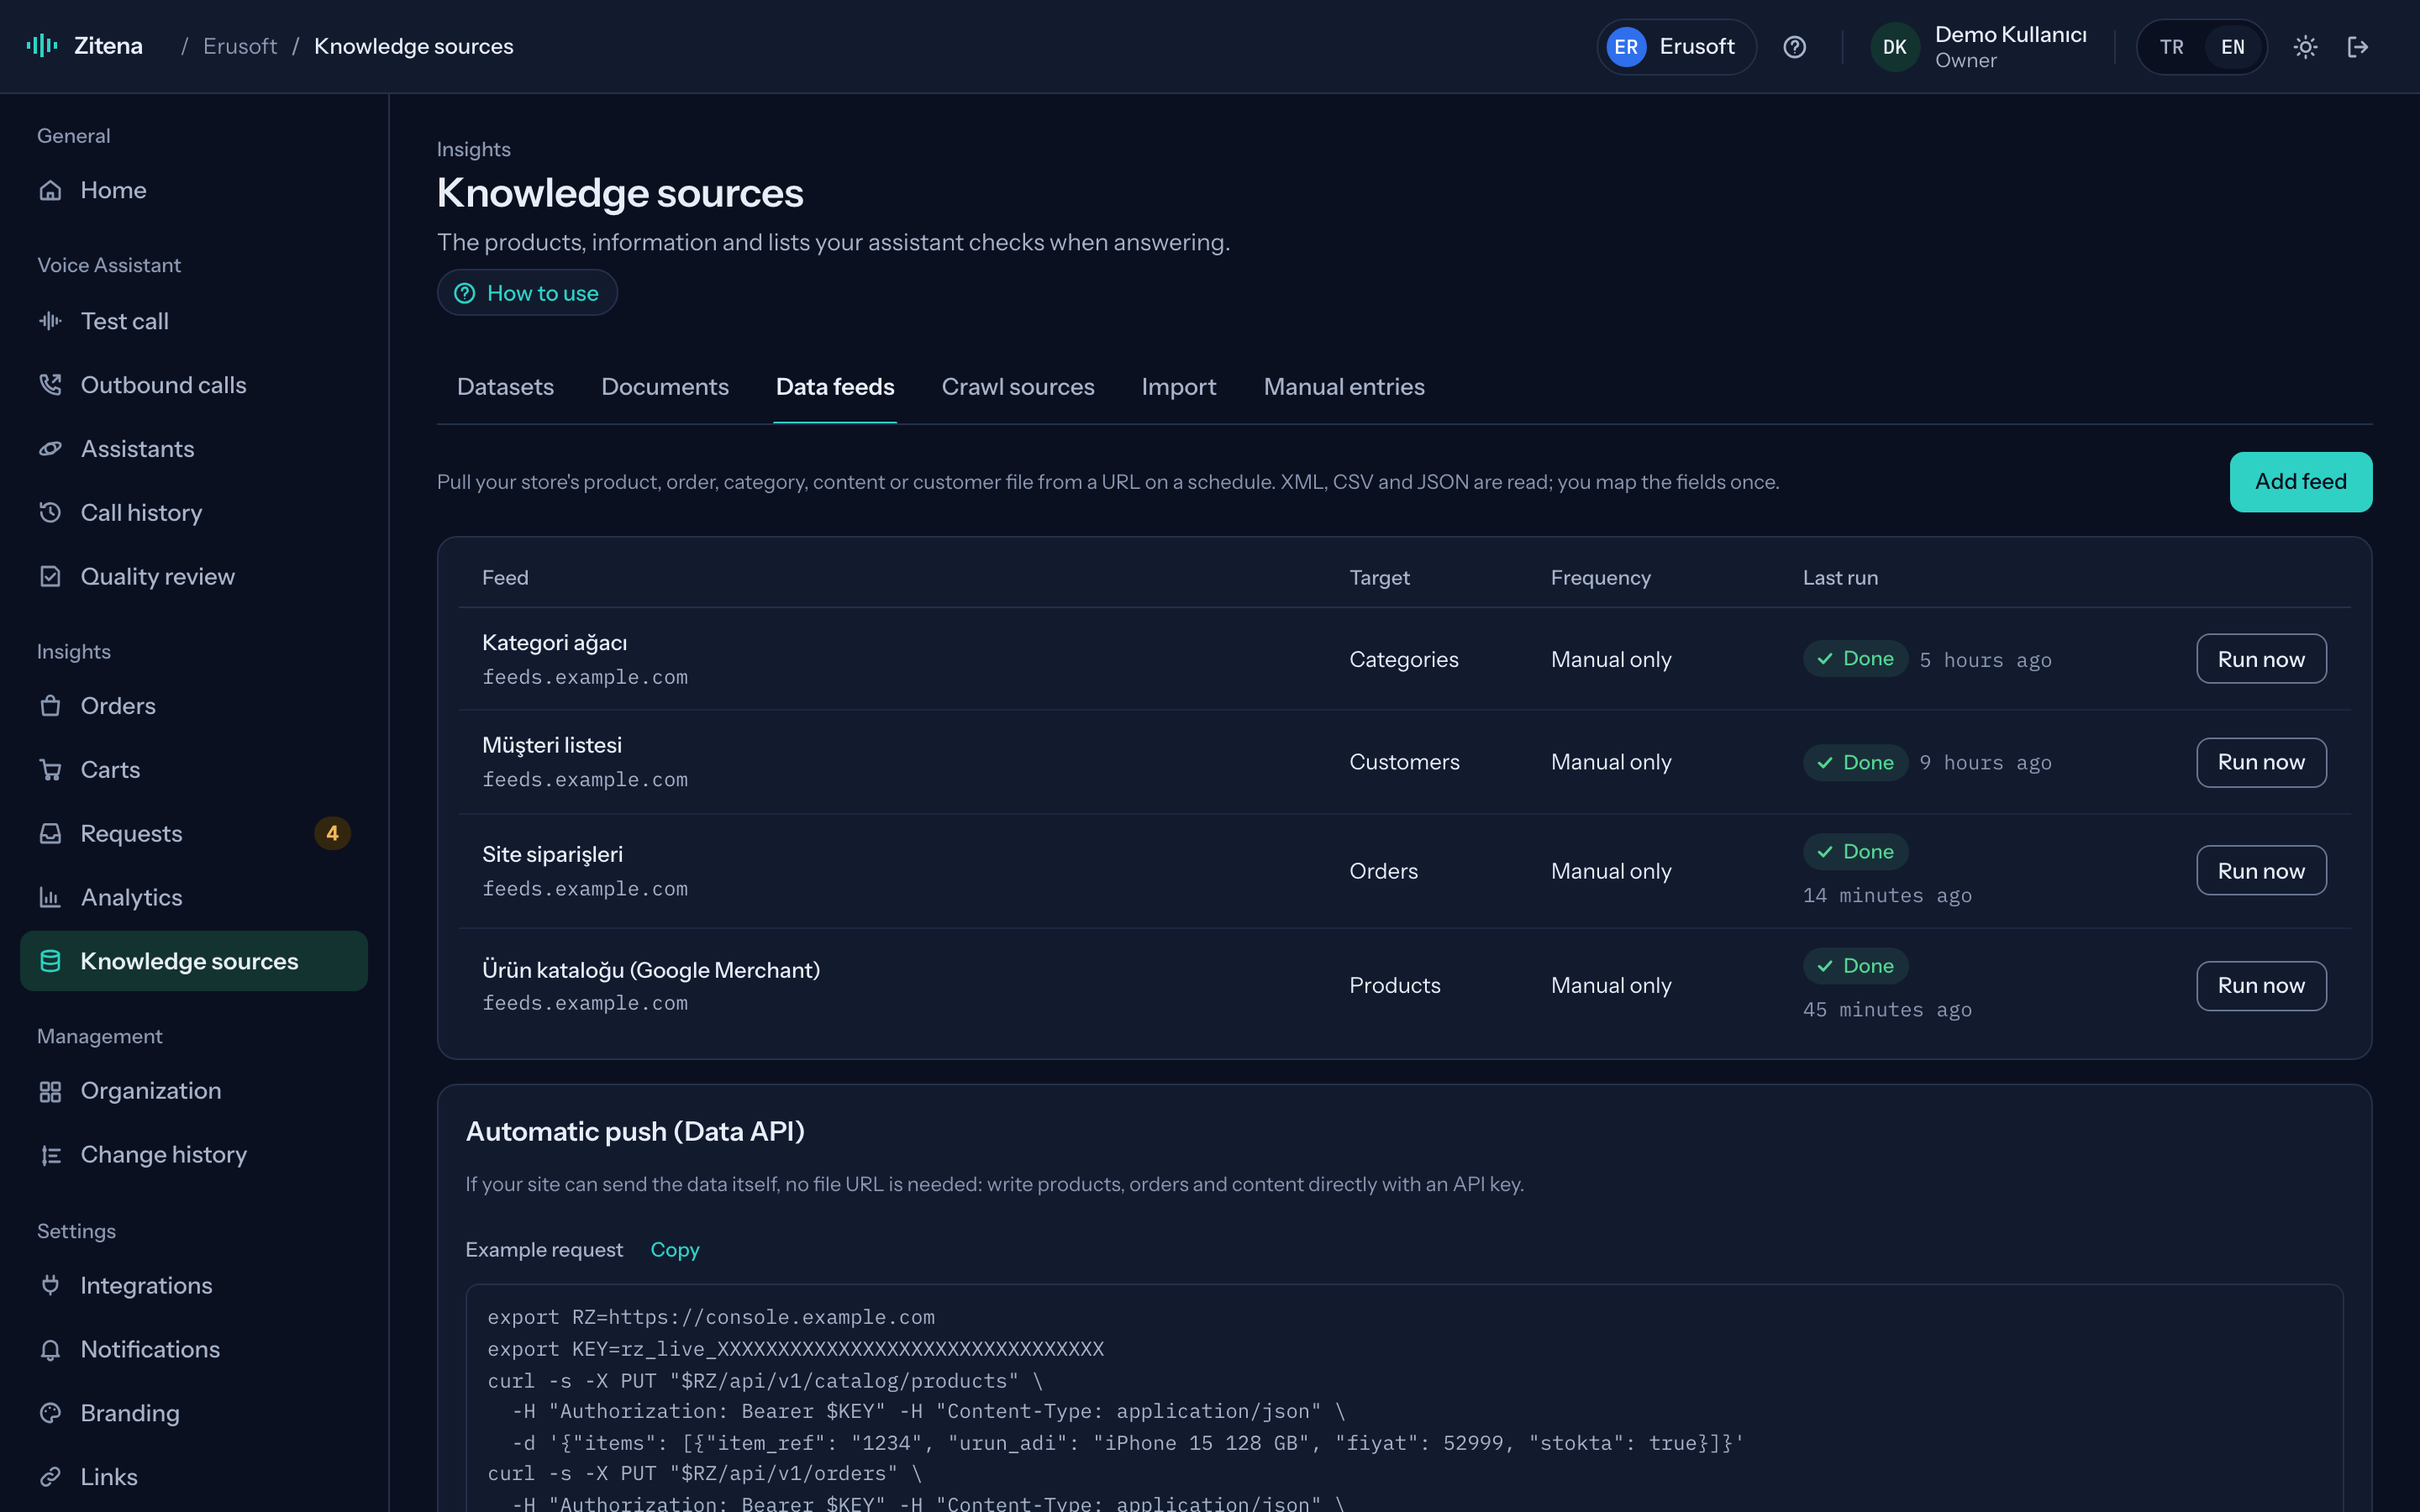Click the Orders bag icon

coord(50,706)
